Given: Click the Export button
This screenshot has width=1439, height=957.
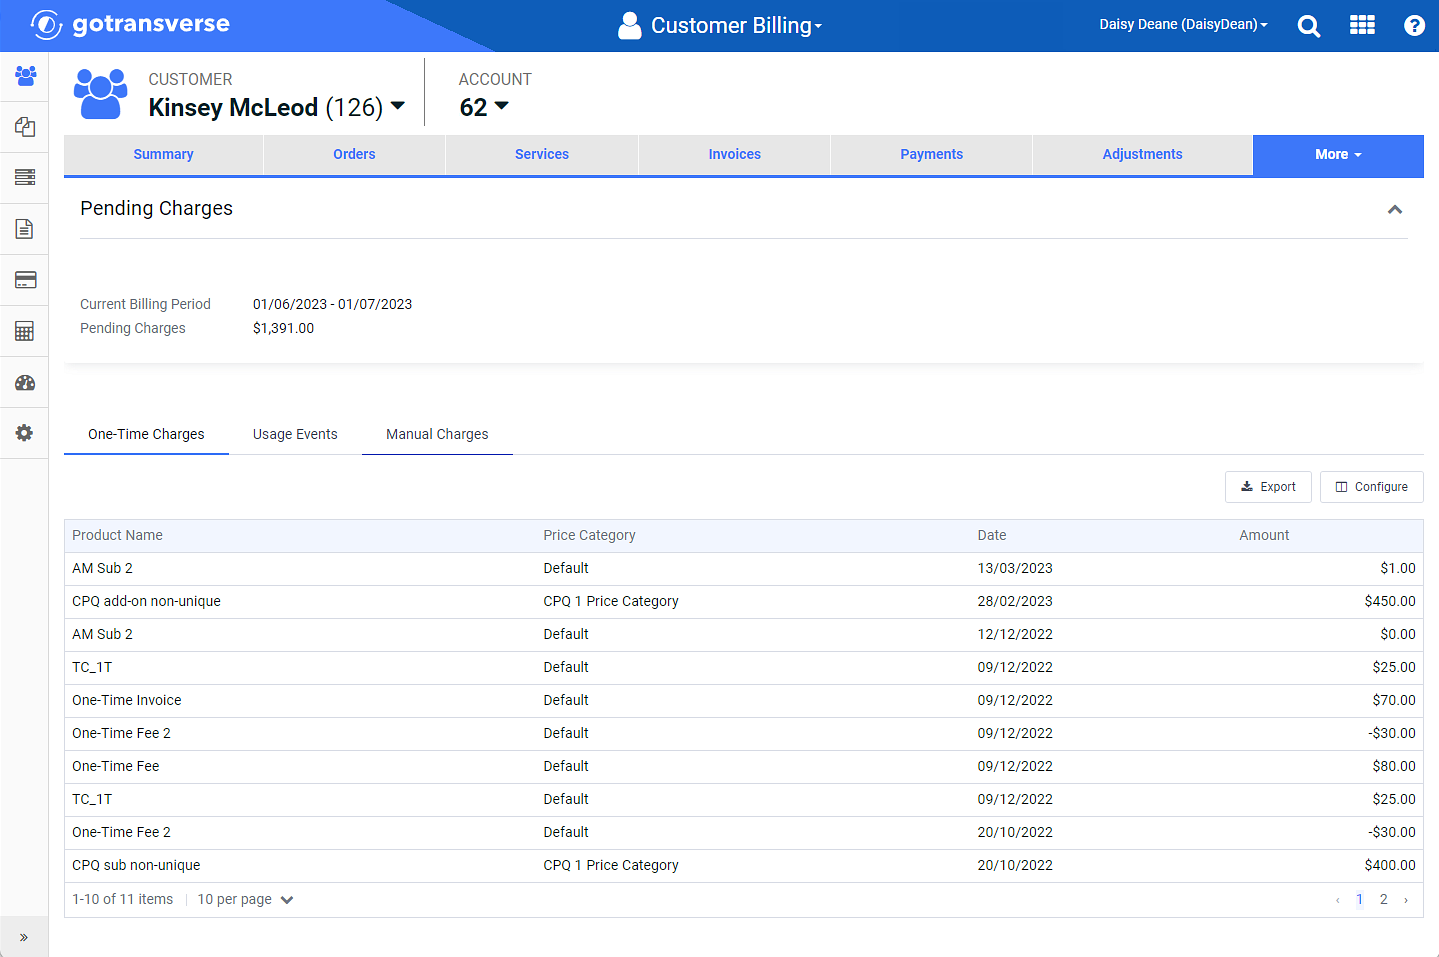Looking at the screenshot, I should 1268,487.
